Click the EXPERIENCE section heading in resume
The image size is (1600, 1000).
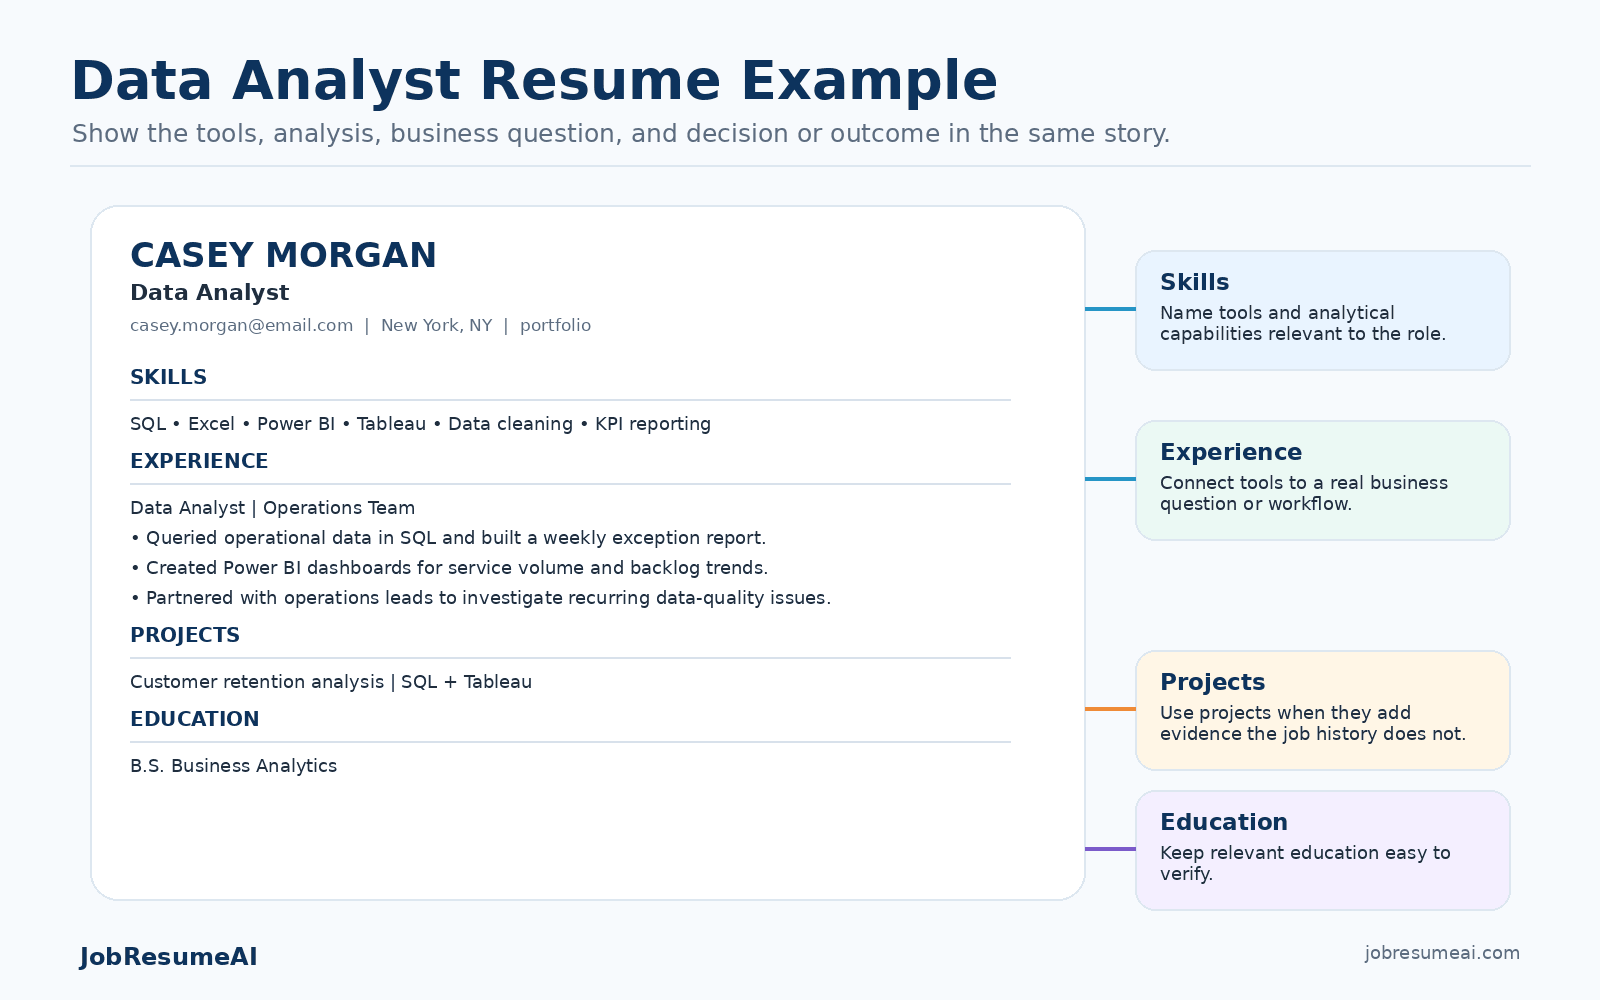point(199,461)
